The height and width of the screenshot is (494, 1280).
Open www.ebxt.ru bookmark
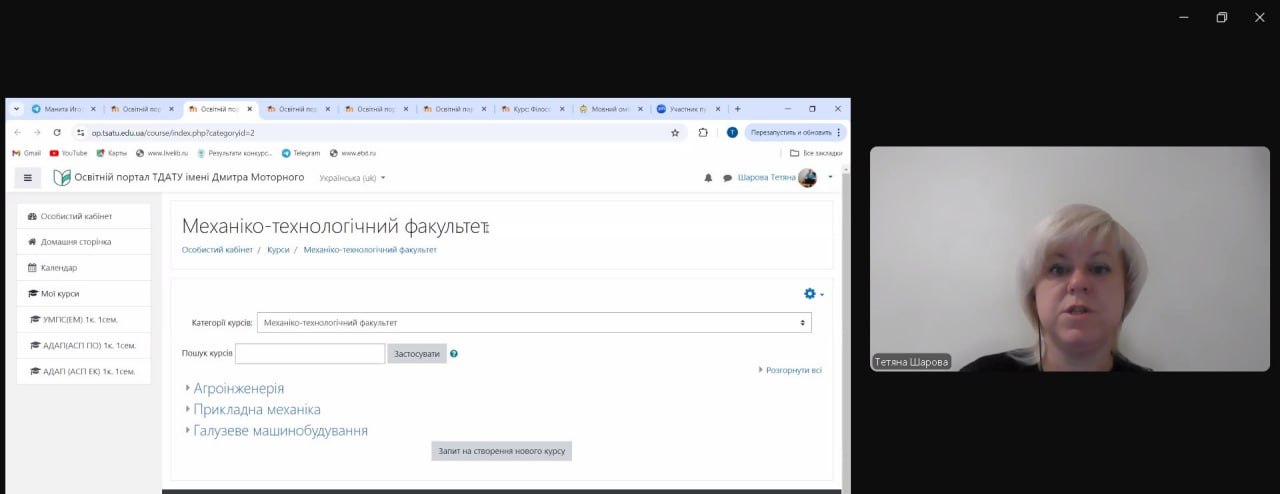(353, 153)
